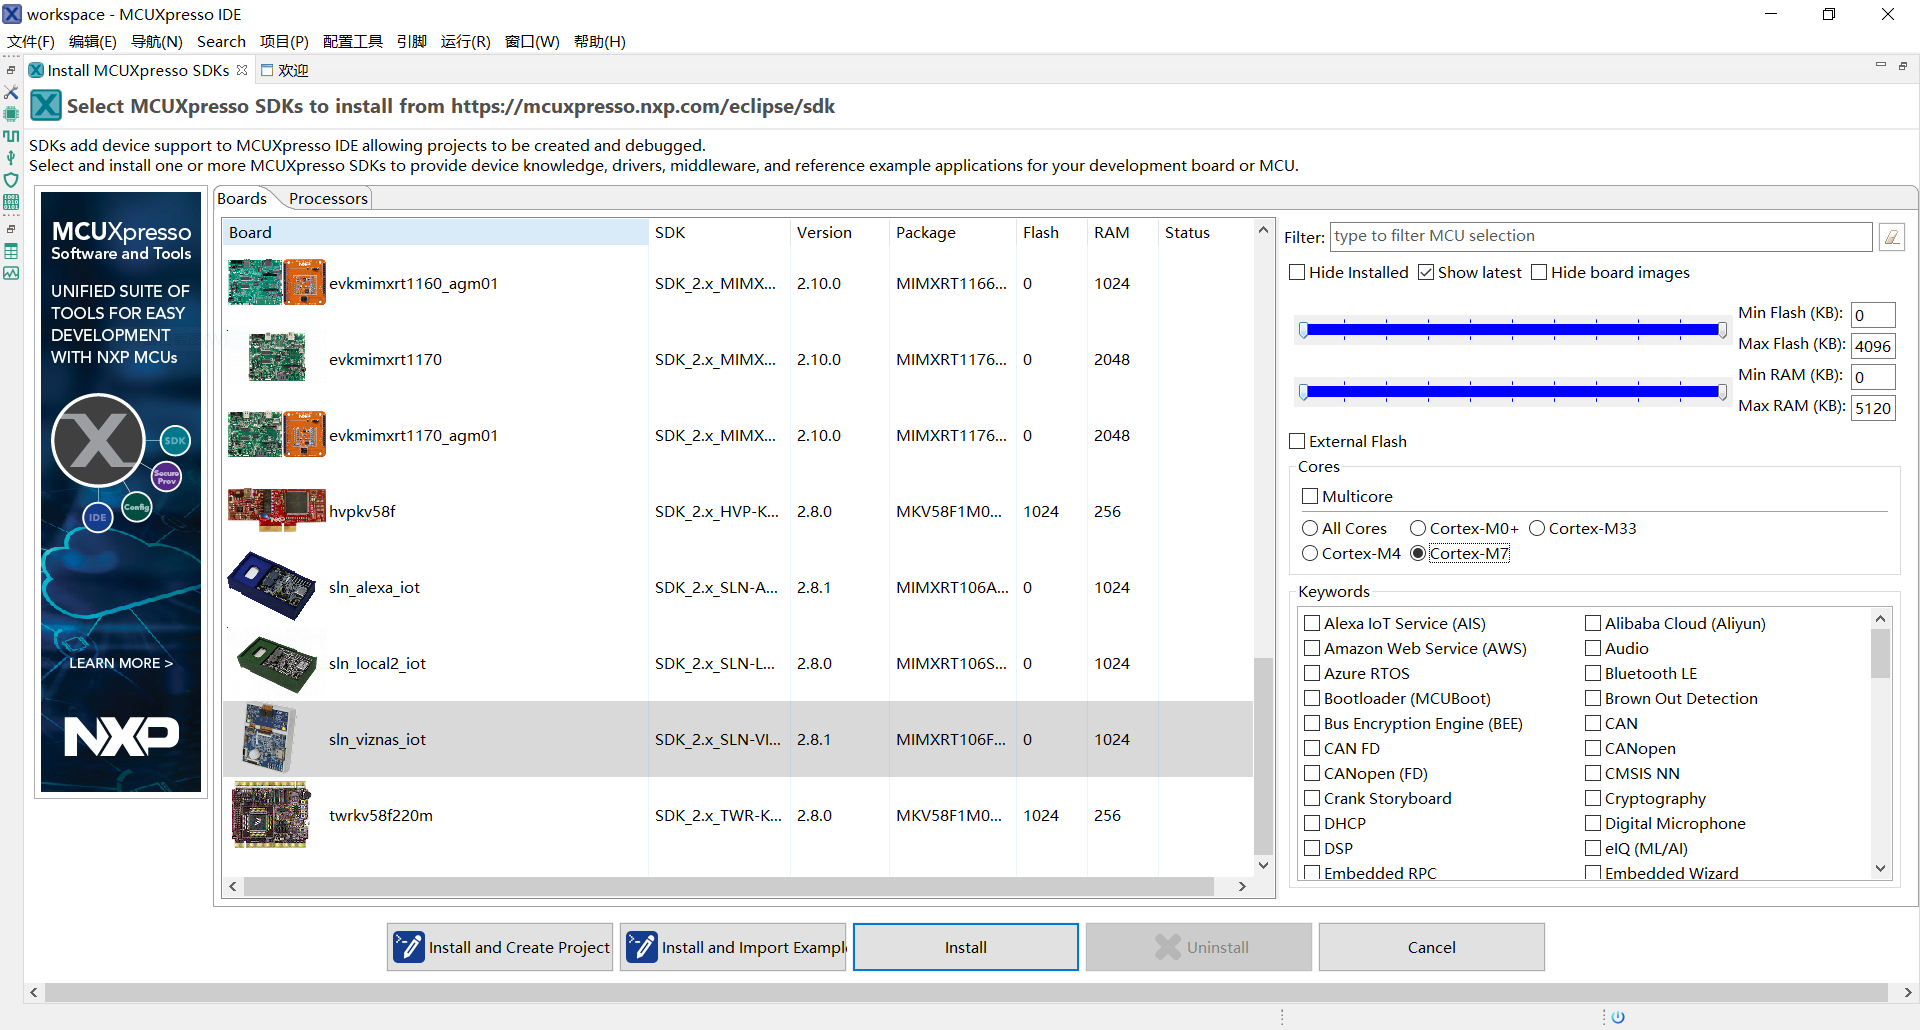This screenshot has width=1920, height=1030.
Task: Click the green table grid icon in left sidebar
Action: [x=11, y=251]
